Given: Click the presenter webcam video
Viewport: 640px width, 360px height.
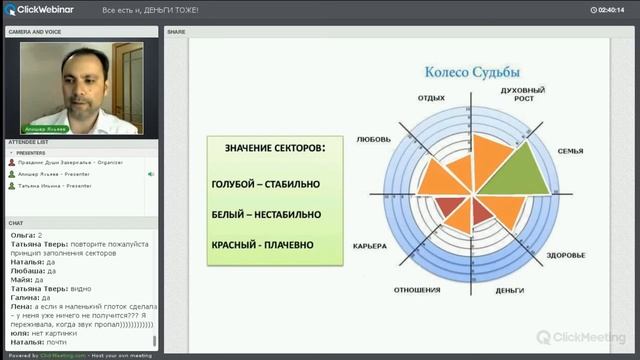Looking at the screenshot, I should pos(82,88).
